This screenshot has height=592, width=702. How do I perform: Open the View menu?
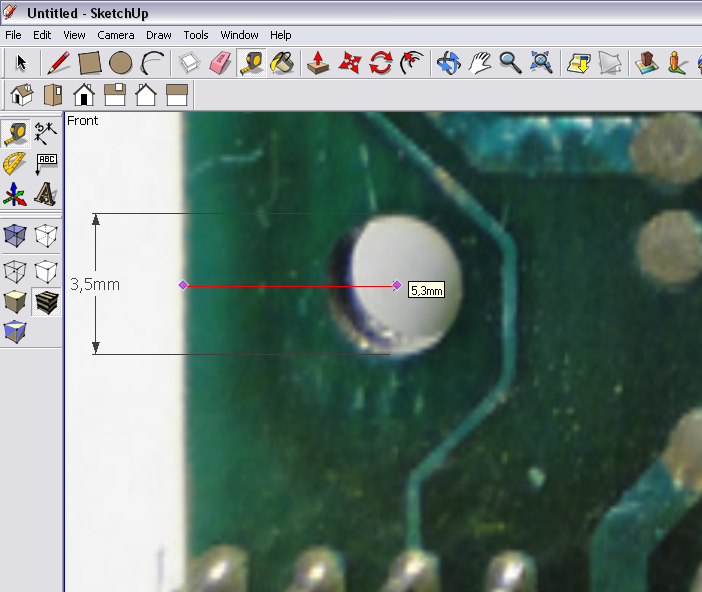click(x=74, y=35)
